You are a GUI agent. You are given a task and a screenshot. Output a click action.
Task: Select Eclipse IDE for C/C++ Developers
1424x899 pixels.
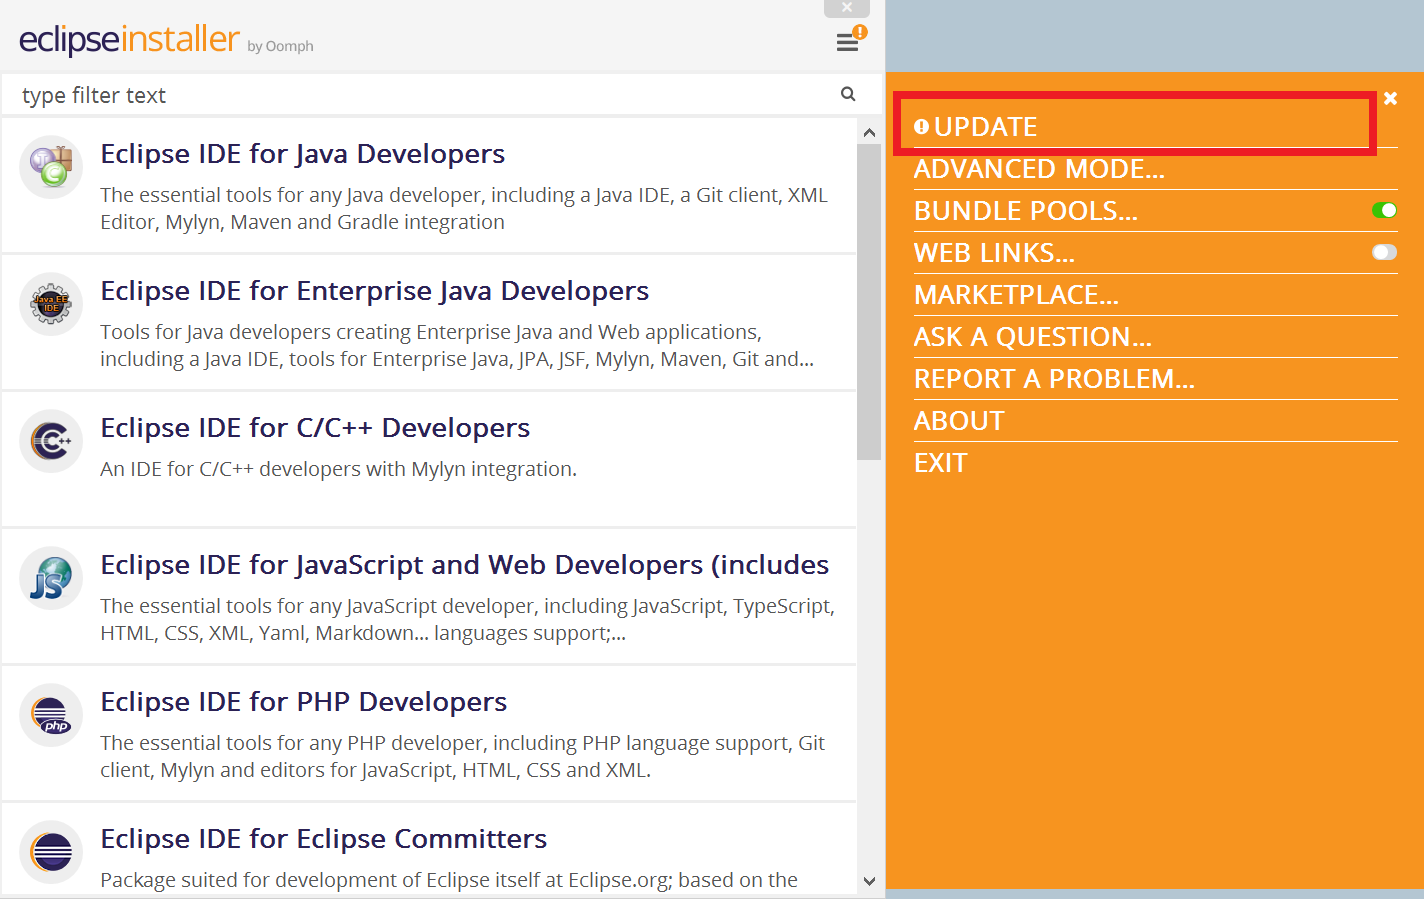[315, 428]
